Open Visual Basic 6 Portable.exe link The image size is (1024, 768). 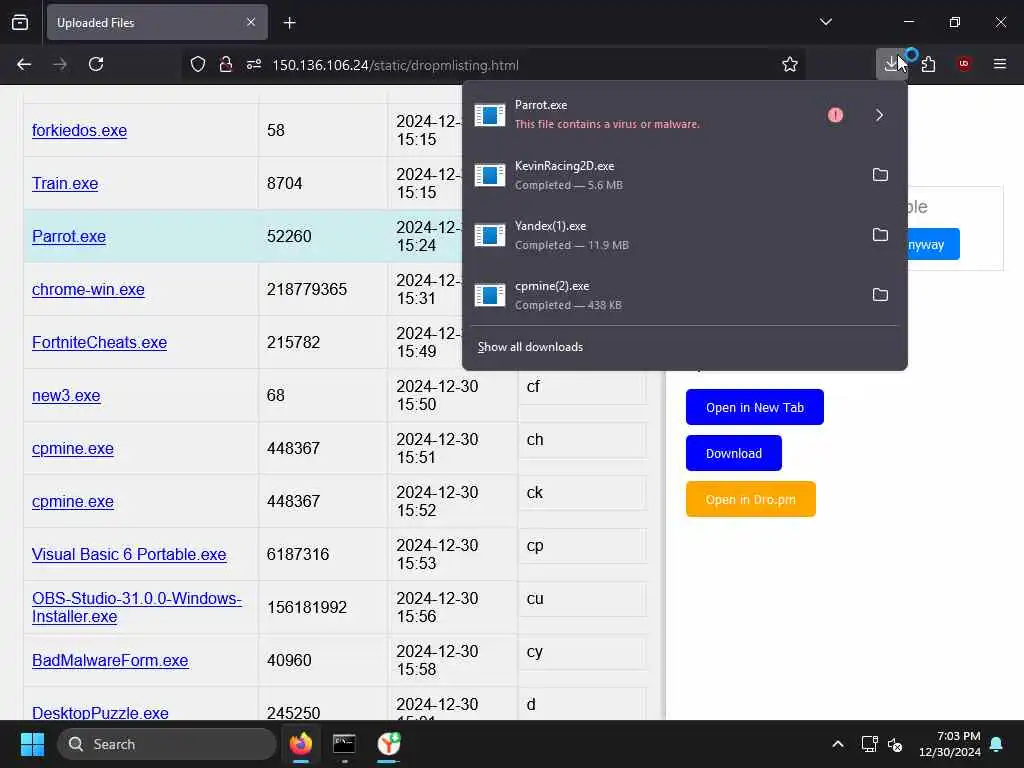pyautogui.click(x=129, y=554)
